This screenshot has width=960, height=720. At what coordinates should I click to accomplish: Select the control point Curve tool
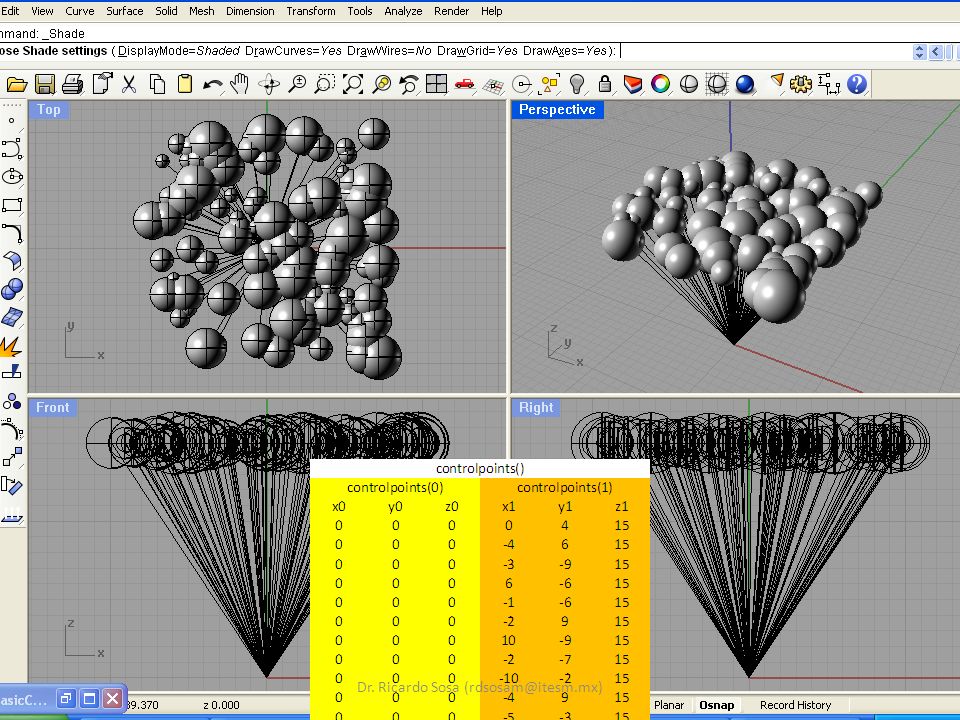pyautogui.click(x=12, y=149)
